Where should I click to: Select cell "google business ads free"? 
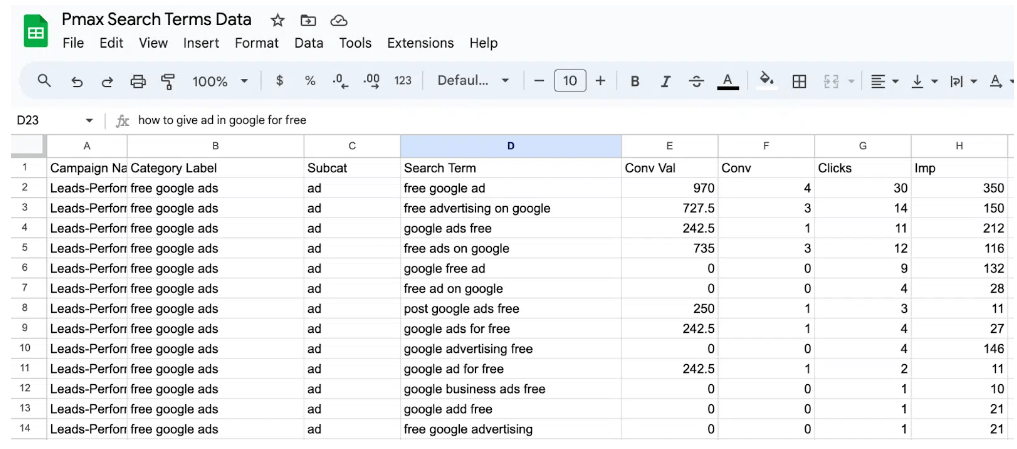click(x=510, y=389)
